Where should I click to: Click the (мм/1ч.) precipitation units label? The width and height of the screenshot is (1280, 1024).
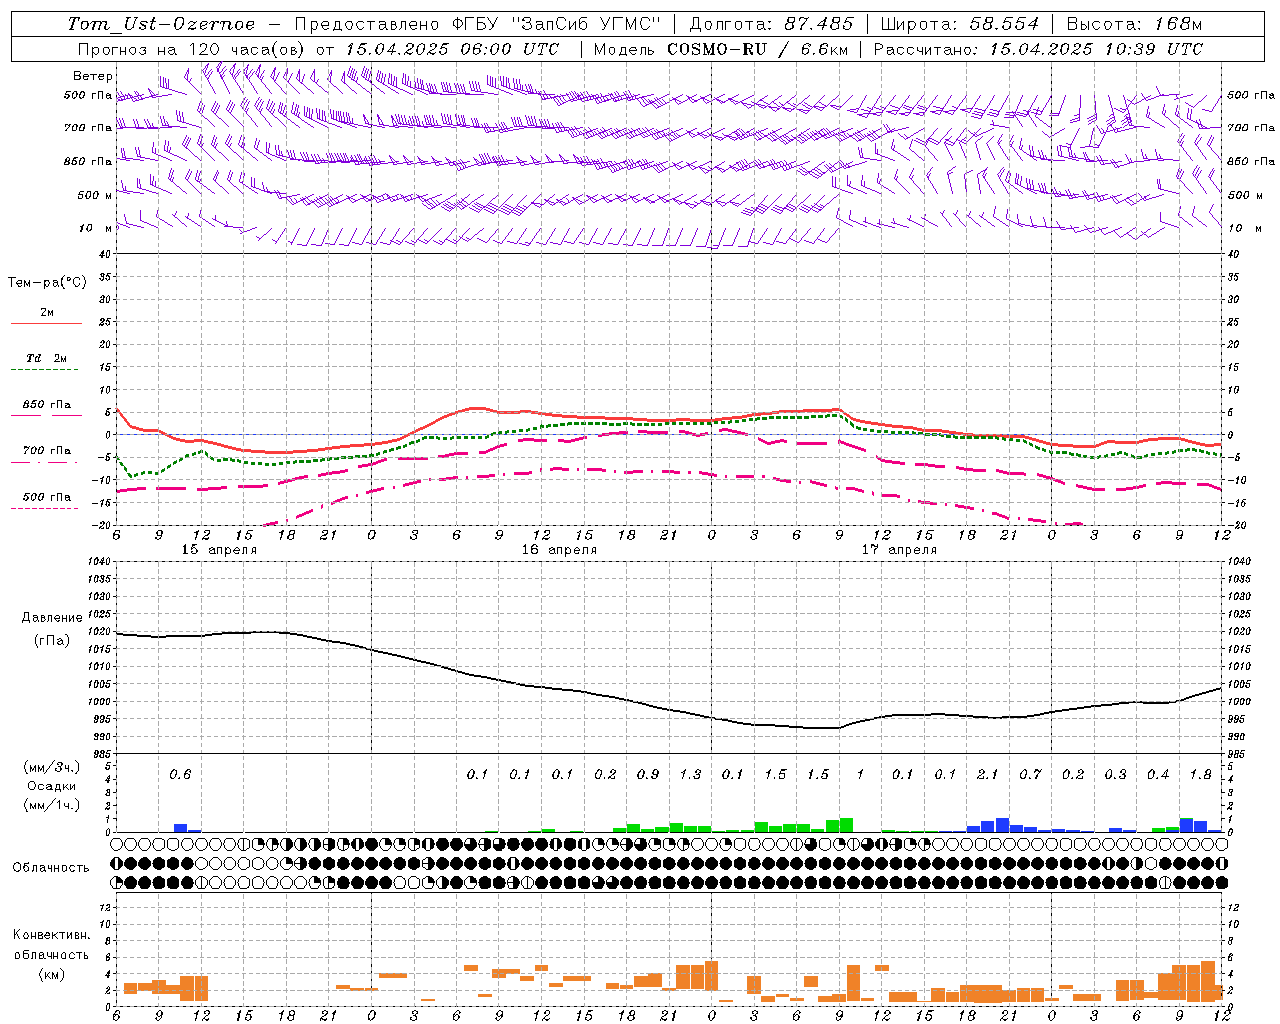[x=52, y=805]
